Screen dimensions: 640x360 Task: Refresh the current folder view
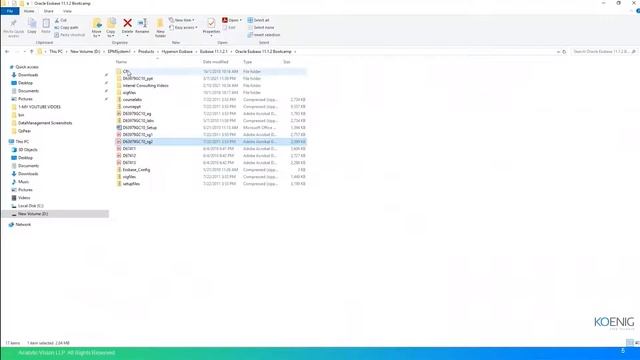(x=564, y=52)
